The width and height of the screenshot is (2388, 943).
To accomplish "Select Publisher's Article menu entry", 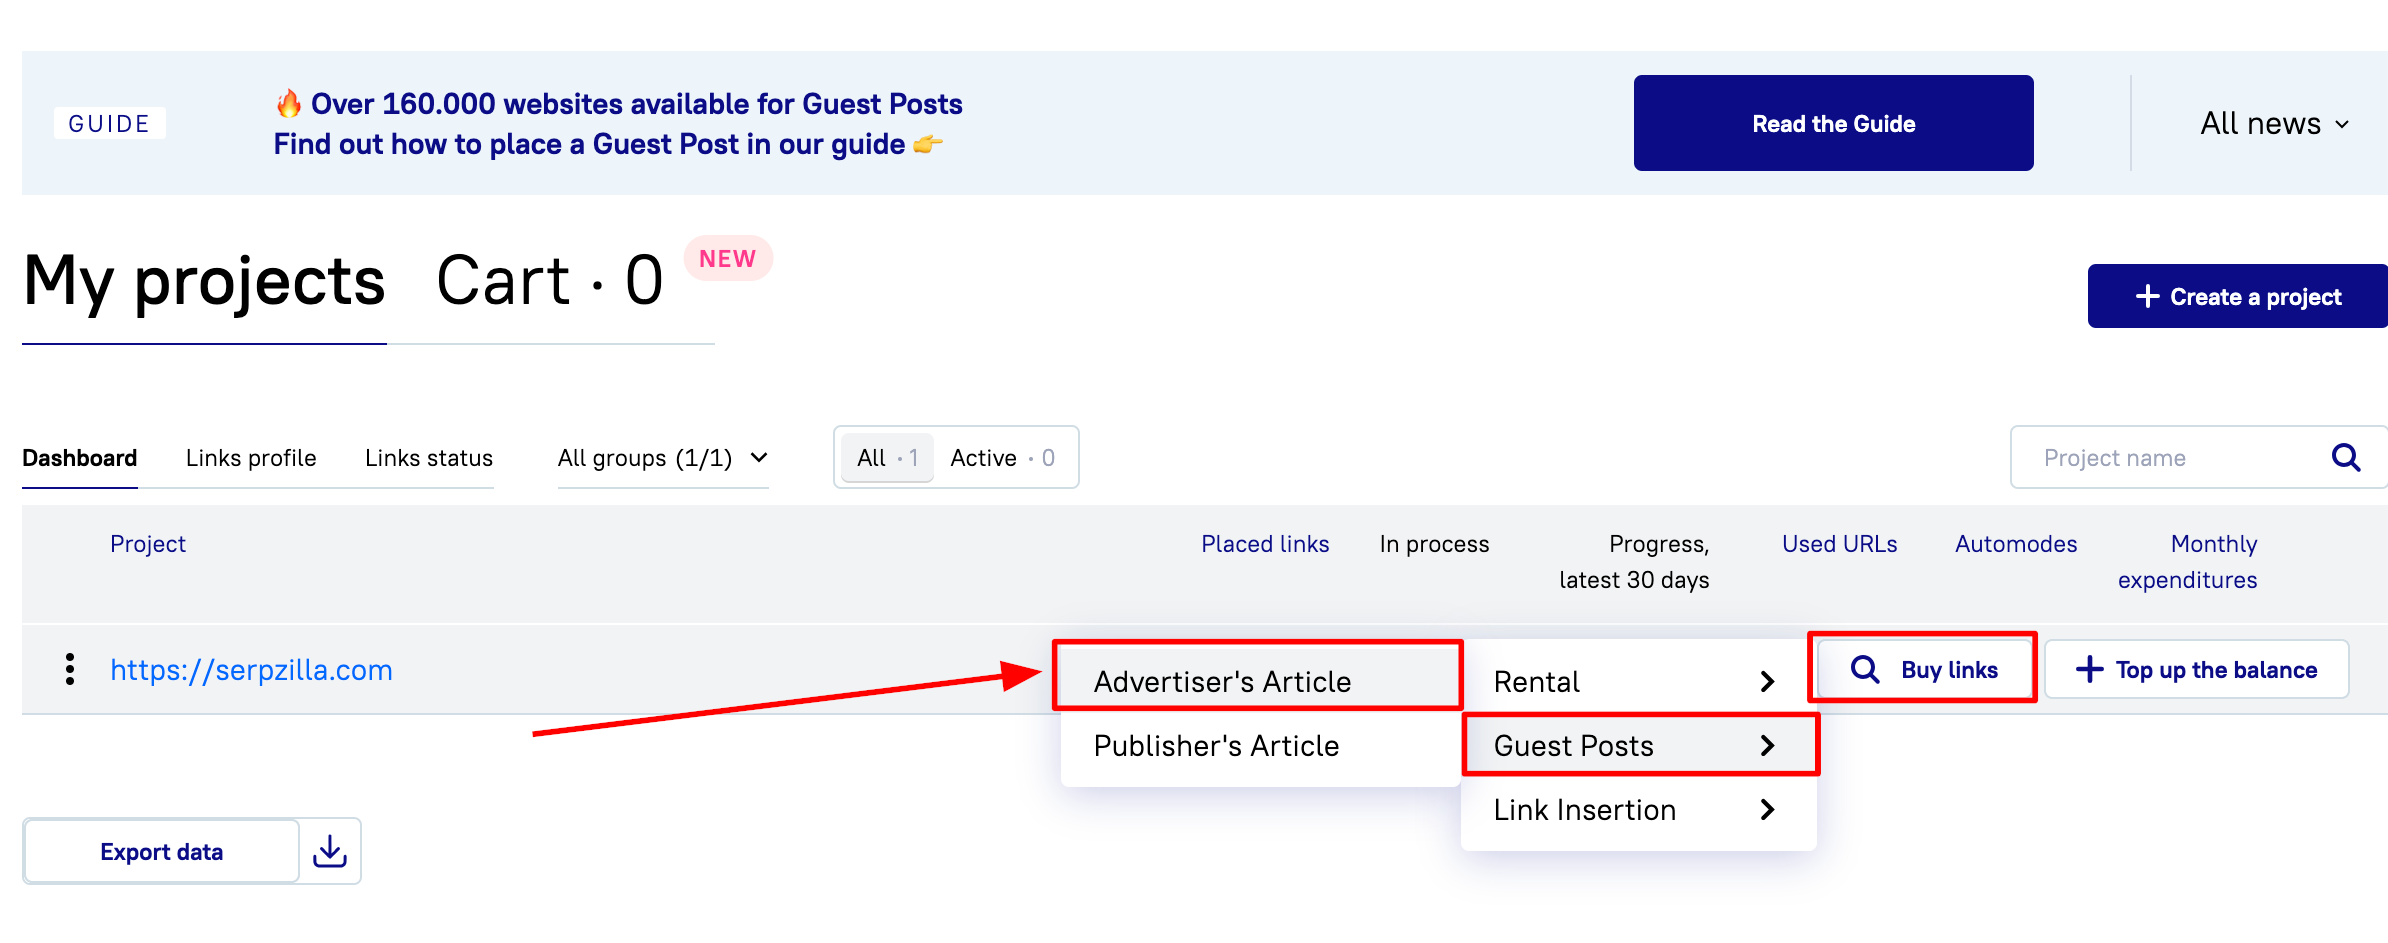I will point(1259,746).
